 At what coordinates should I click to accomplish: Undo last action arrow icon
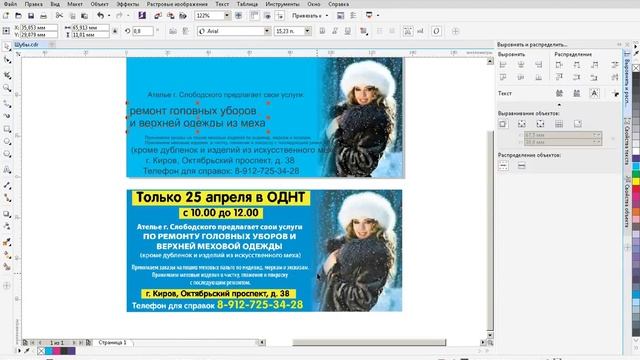point(100,16)
